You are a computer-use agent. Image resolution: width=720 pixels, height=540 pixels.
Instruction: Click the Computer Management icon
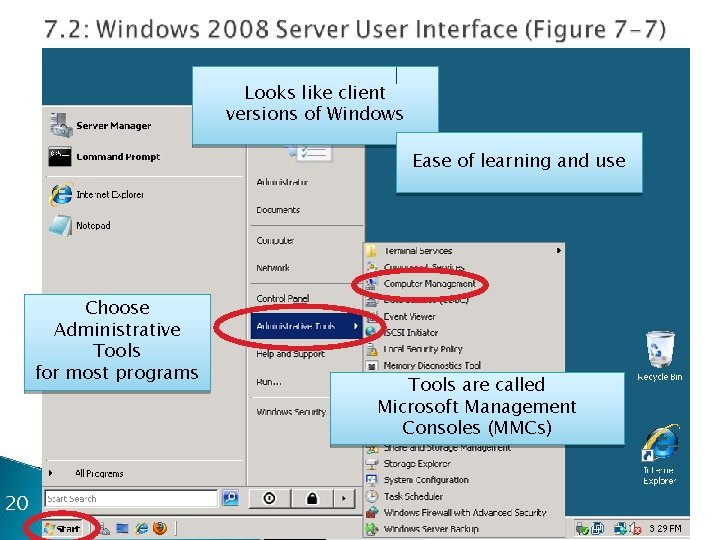(371, 284)
